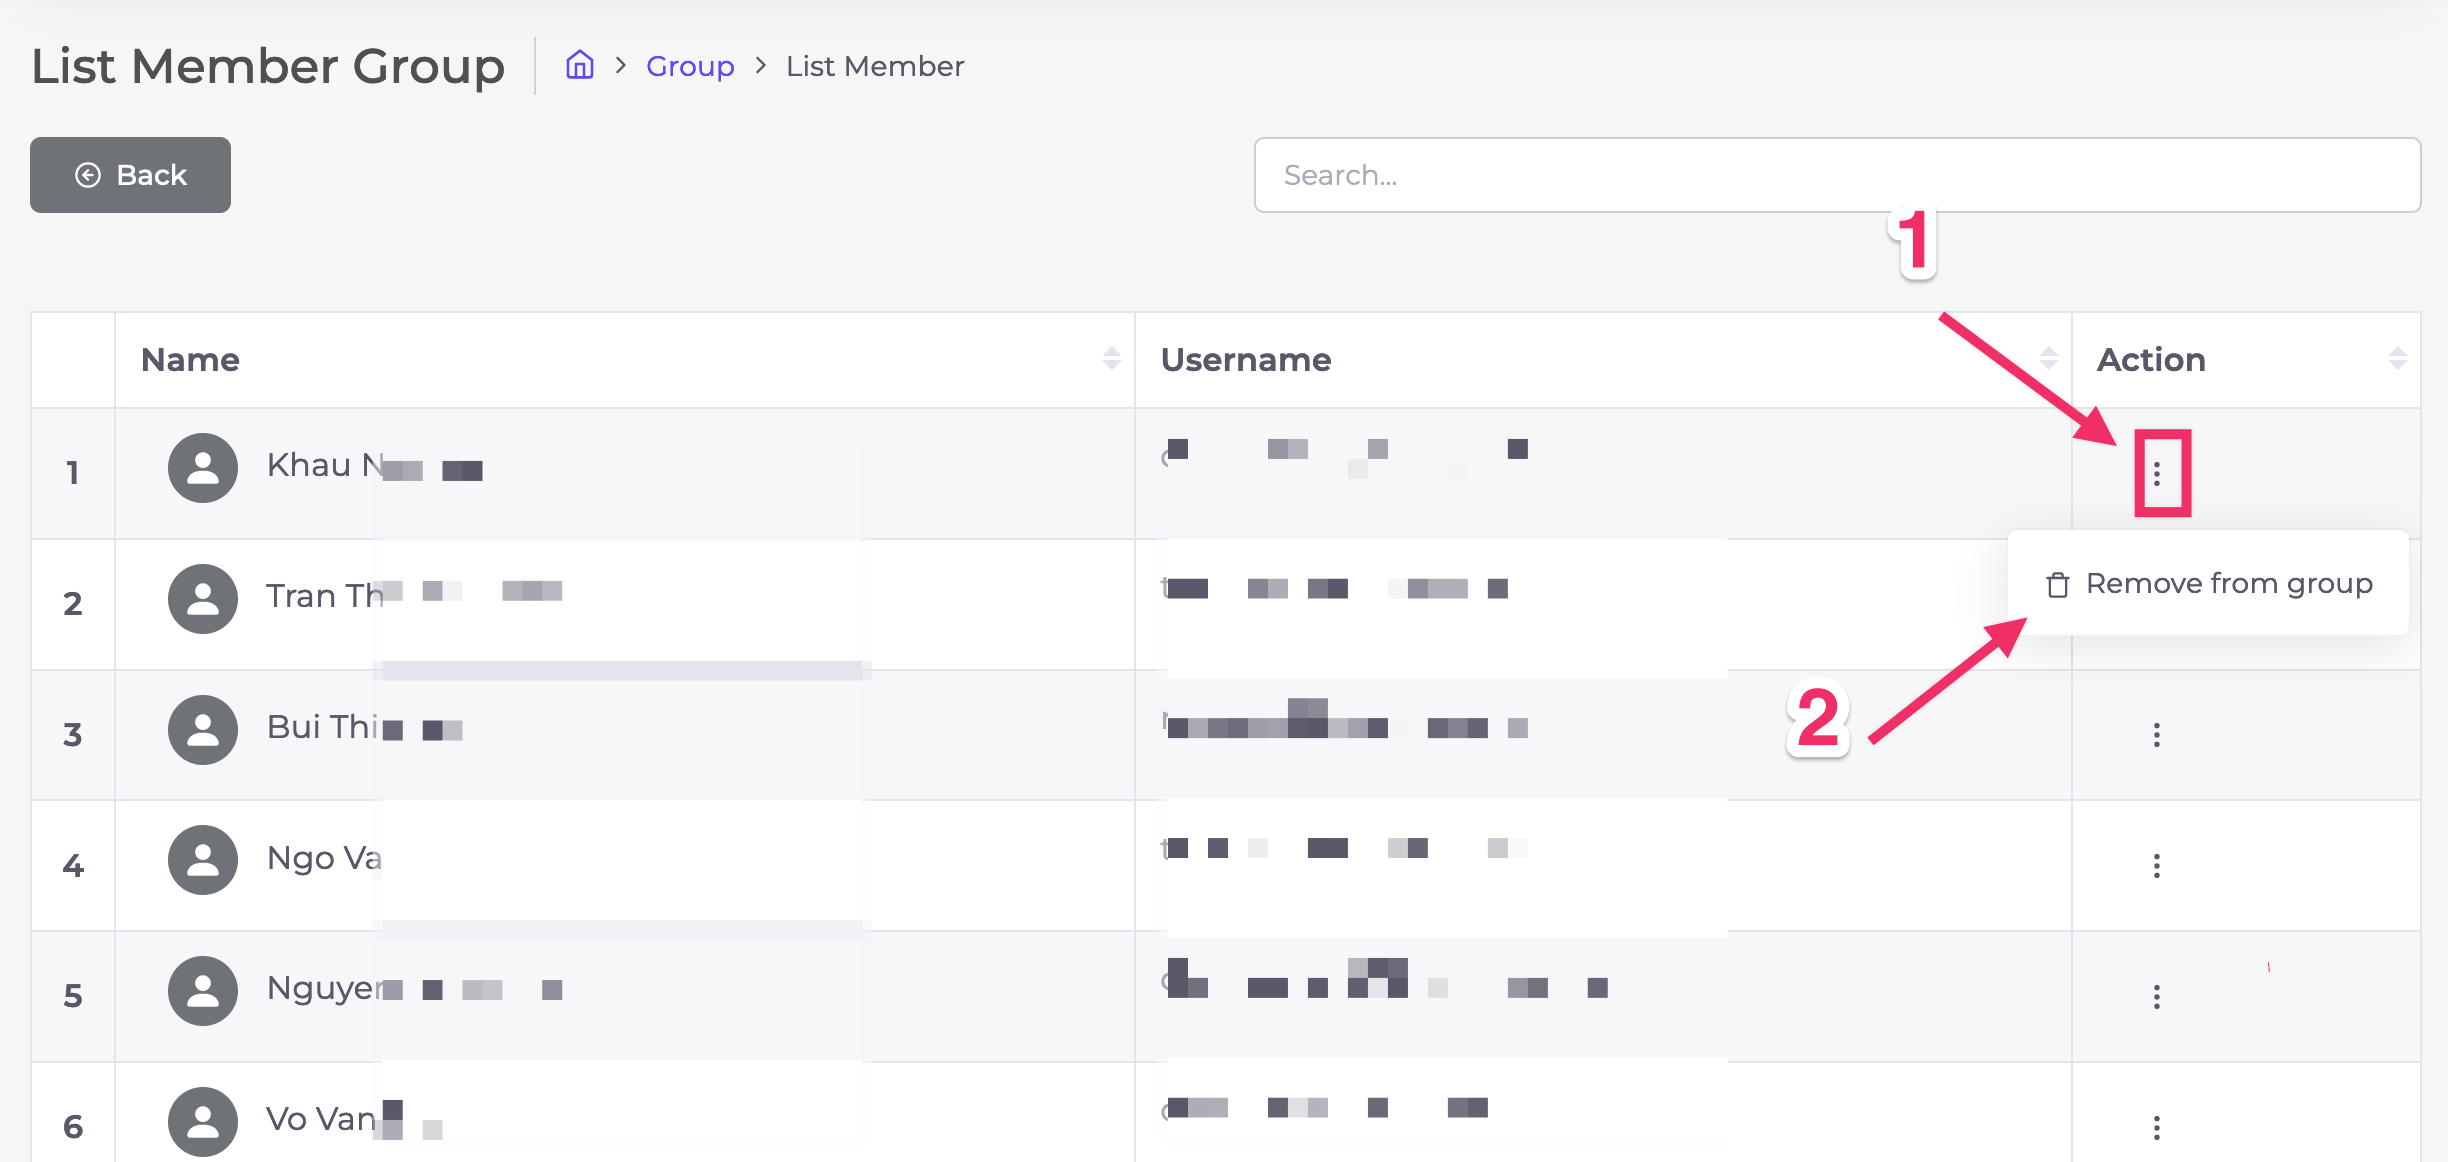Click the Back button
This screenshot has height=1162, width=2448.
(x=130, y=175)
